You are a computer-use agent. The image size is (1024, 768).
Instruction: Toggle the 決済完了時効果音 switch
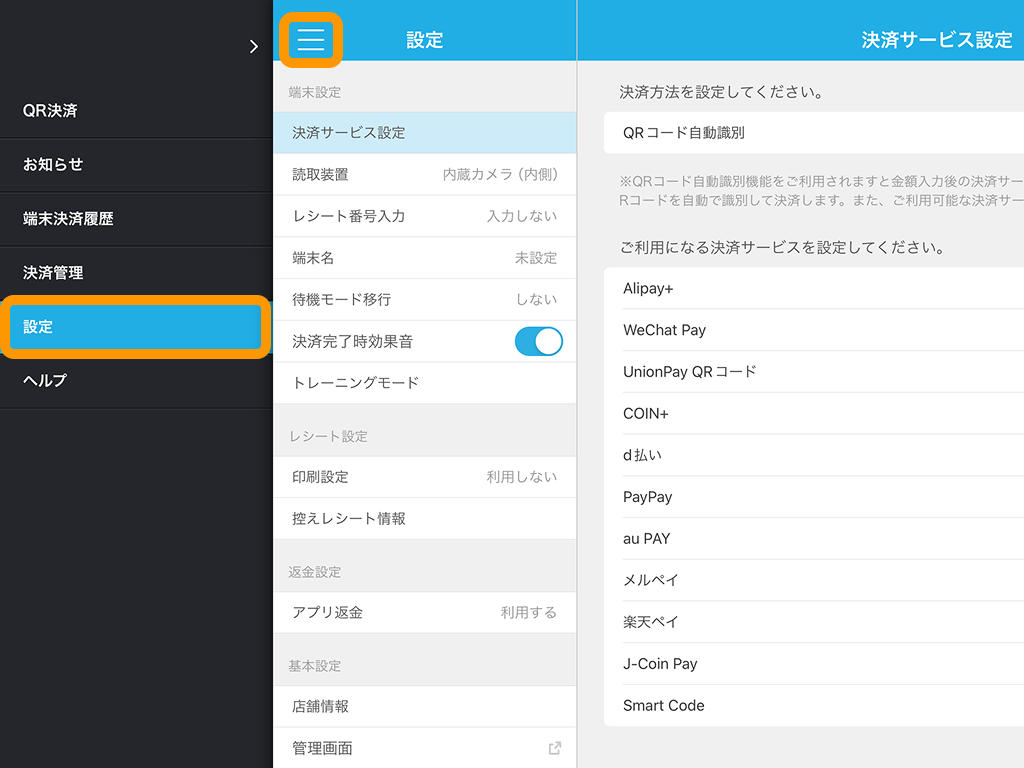tap(538, 341)
